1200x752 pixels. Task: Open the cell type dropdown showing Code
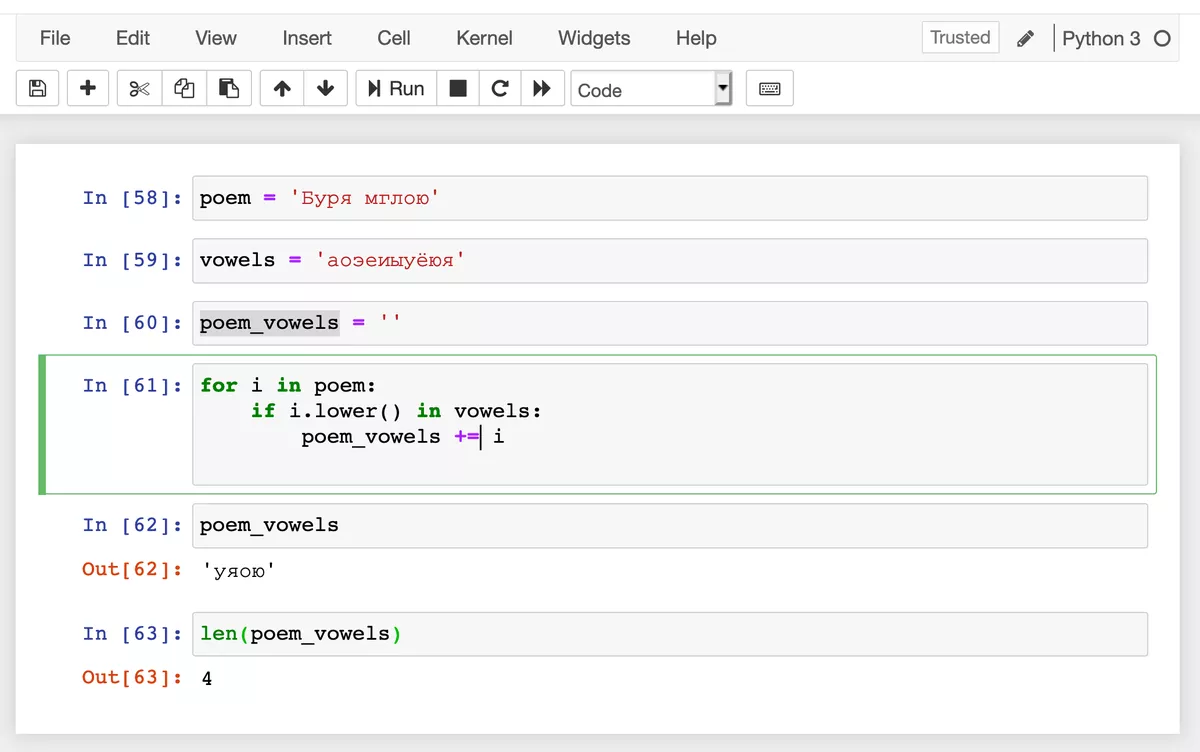[652, 89]
